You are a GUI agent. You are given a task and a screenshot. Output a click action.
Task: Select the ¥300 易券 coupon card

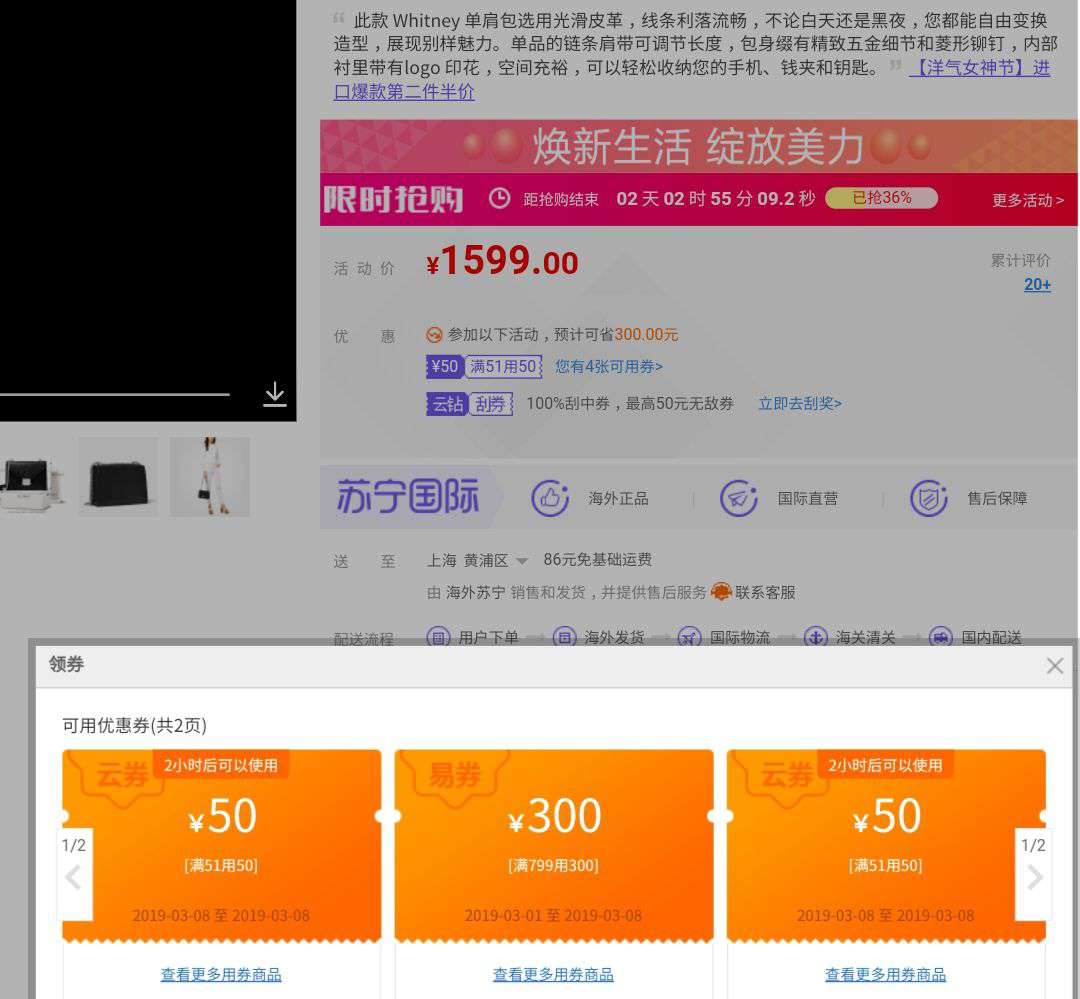pos(554,845)
